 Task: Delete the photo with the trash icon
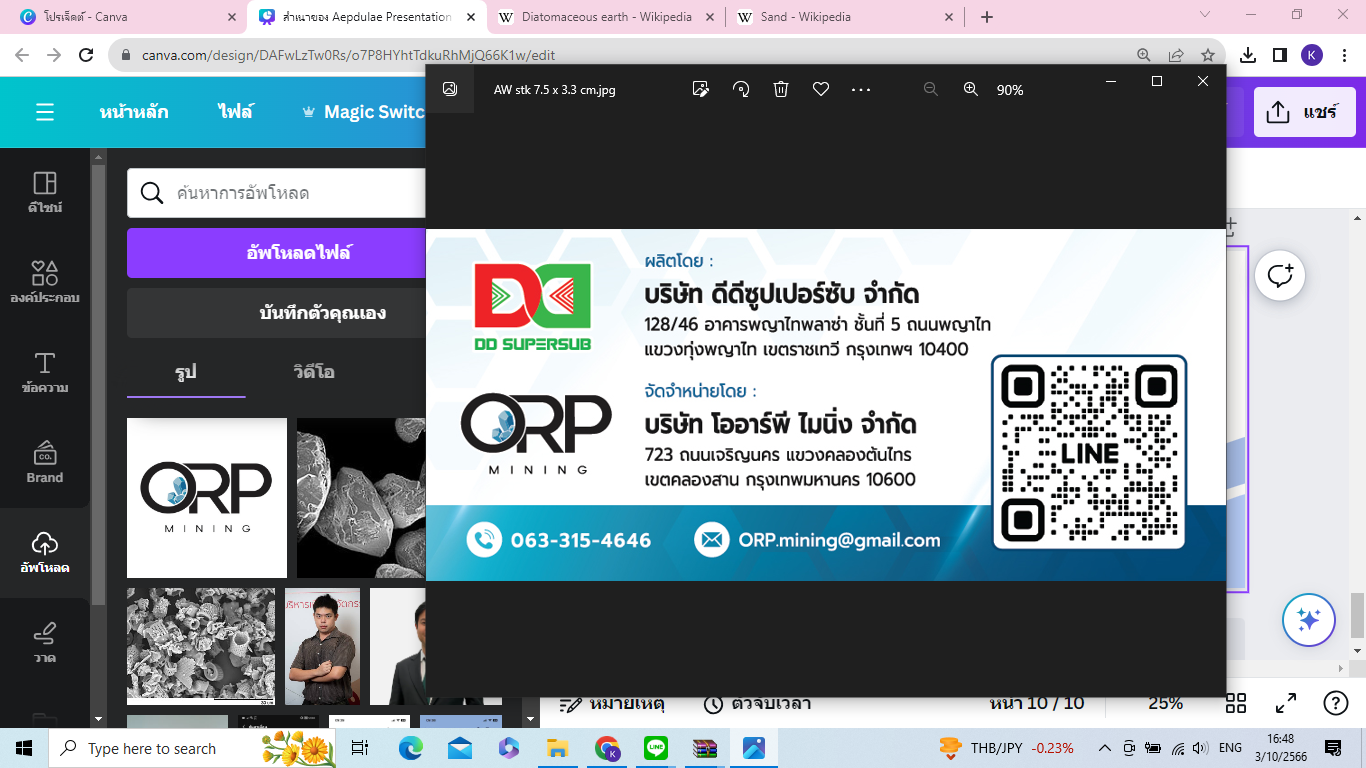point(781,90)
